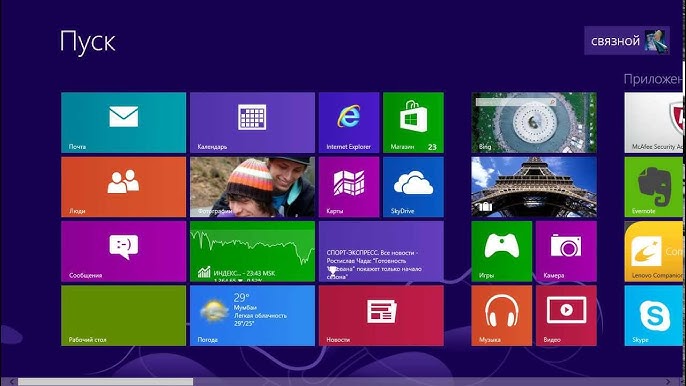Image resolution: width=686 pixels, height=386 pixels.
Task: Open the Bing search tile
Action: (x=534, y=123)
